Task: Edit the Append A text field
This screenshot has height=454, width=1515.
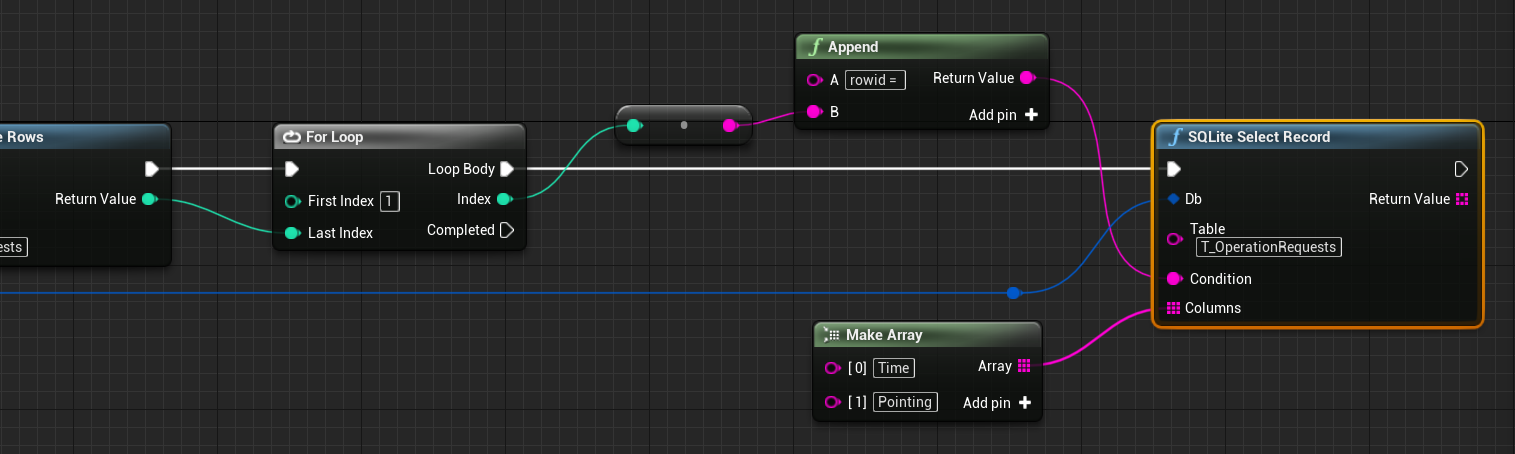Action: 875,80
